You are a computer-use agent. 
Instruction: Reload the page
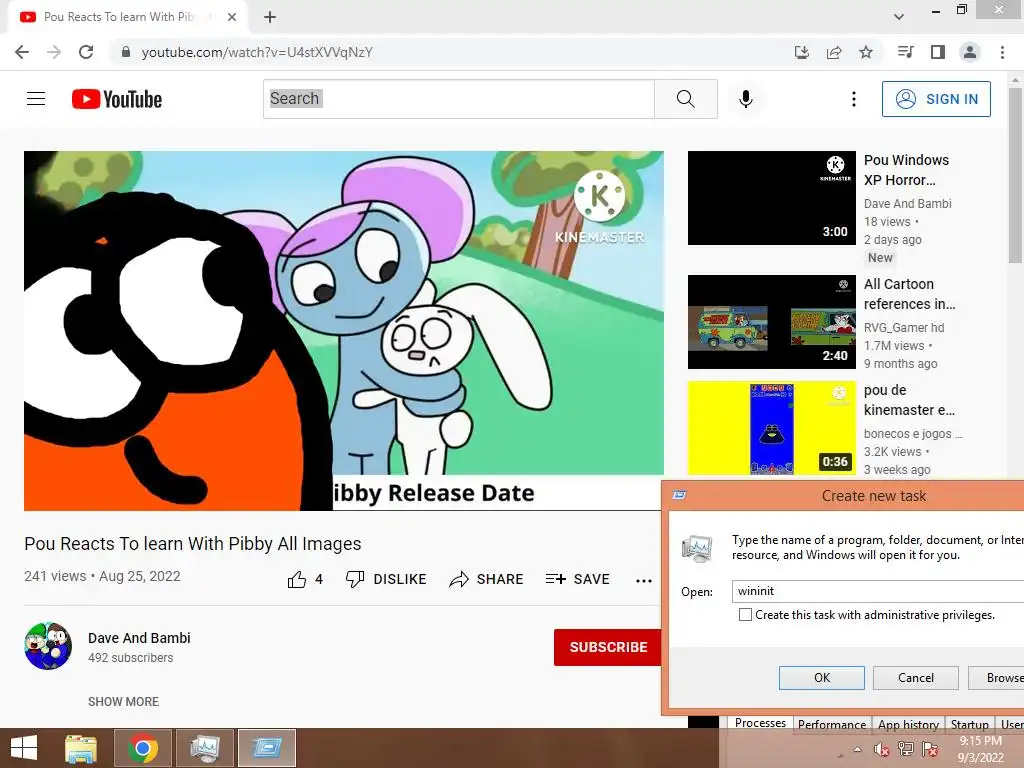coord(86,52)
